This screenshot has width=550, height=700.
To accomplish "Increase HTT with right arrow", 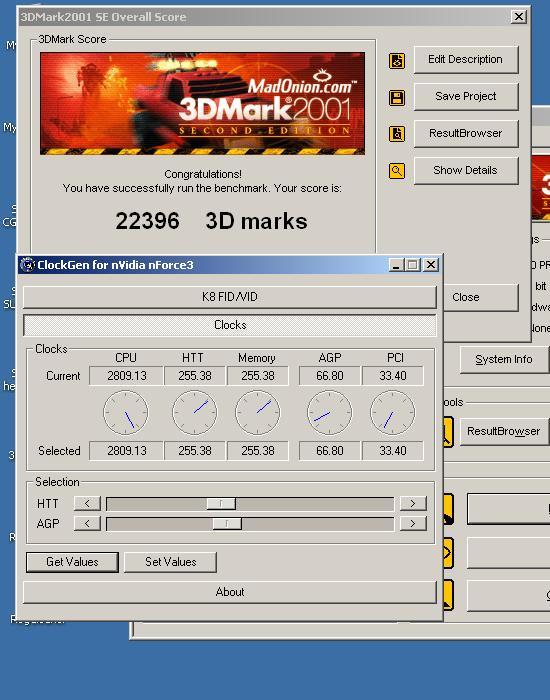I will click(x=413, y=504).
